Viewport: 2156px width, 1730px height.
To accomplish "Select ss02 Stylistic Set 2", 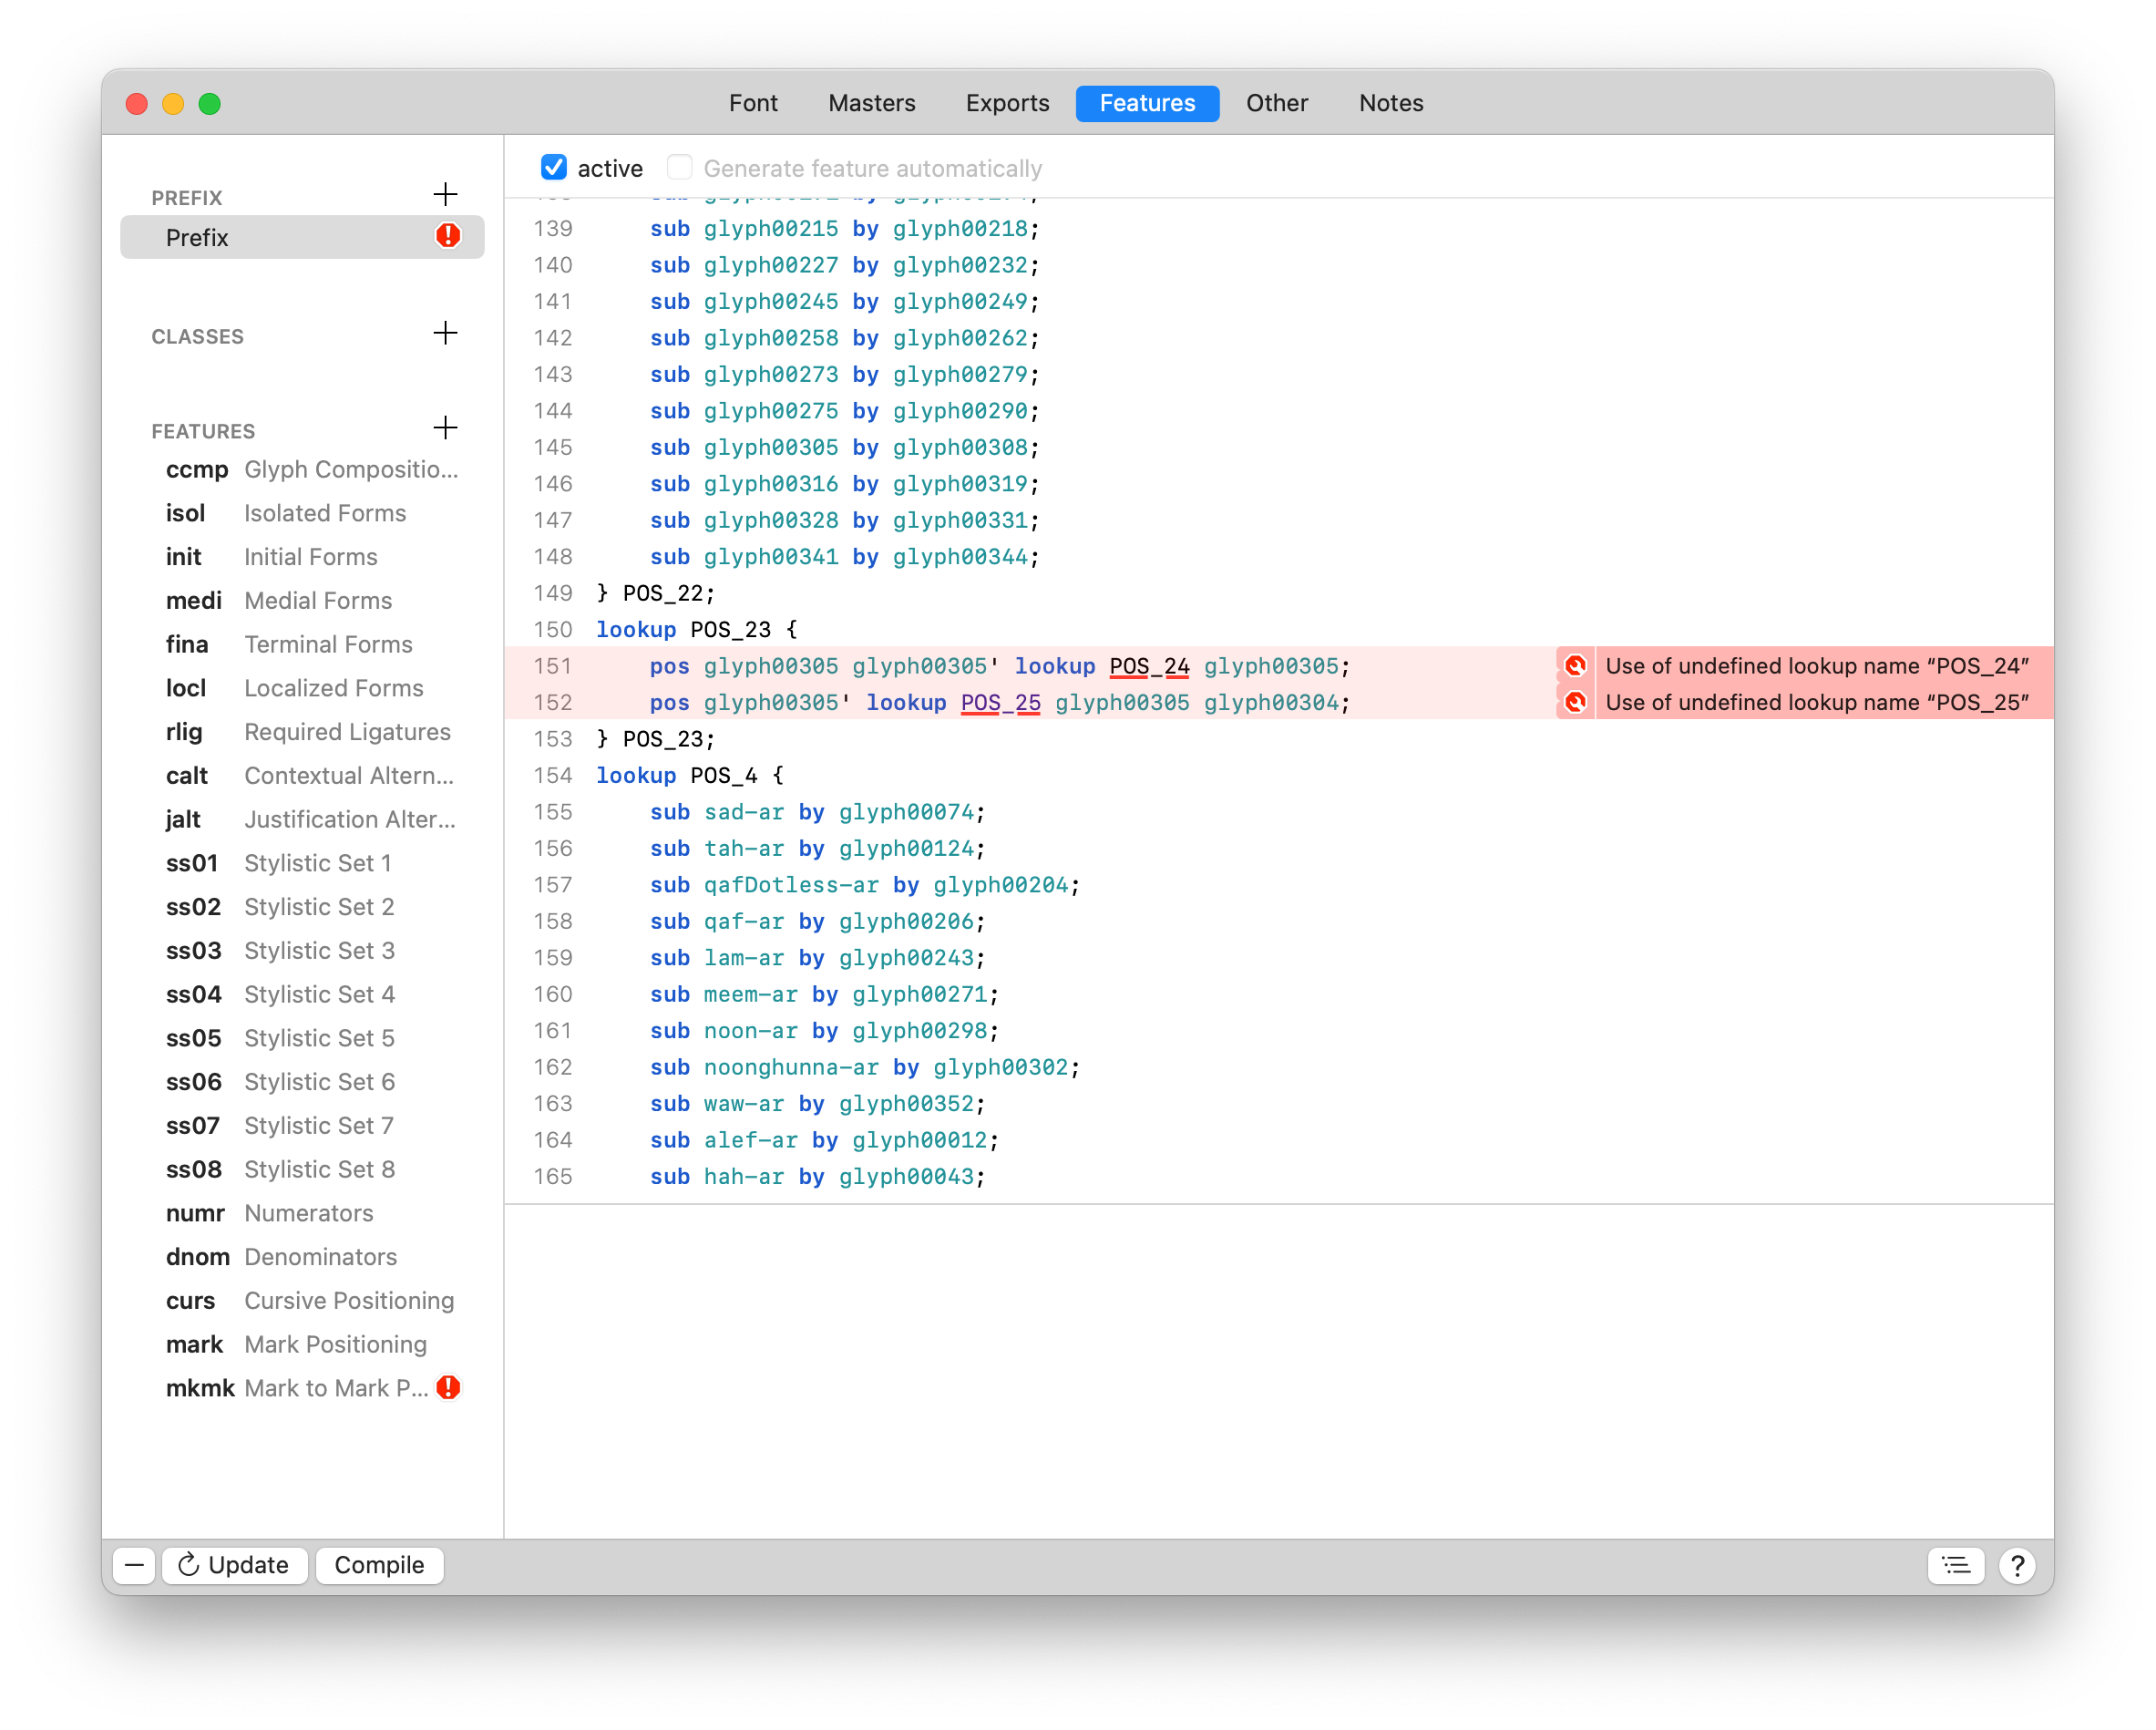I will tap(302, 907).
